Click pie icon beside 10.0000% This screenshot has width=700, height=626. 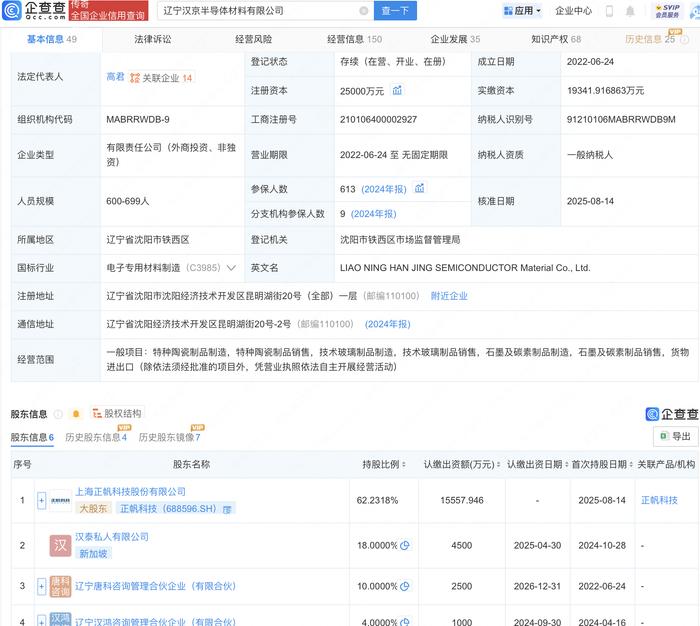point(404,586)
